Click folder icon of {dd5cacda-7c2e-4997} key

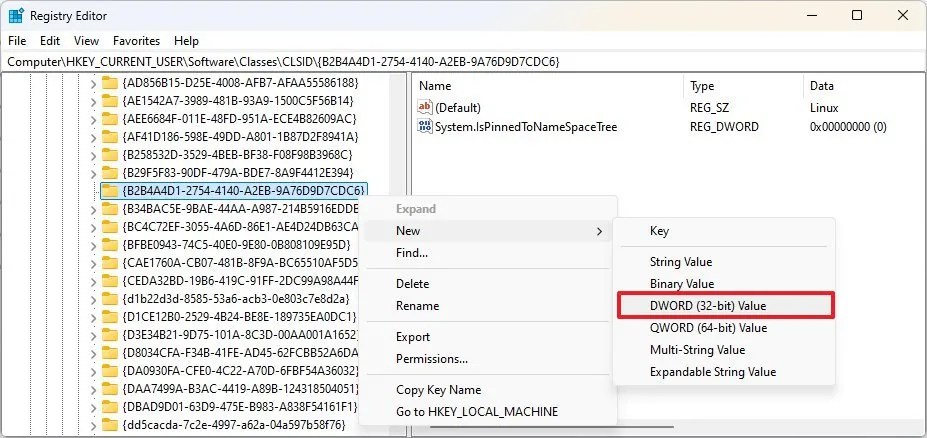point(109,425)
